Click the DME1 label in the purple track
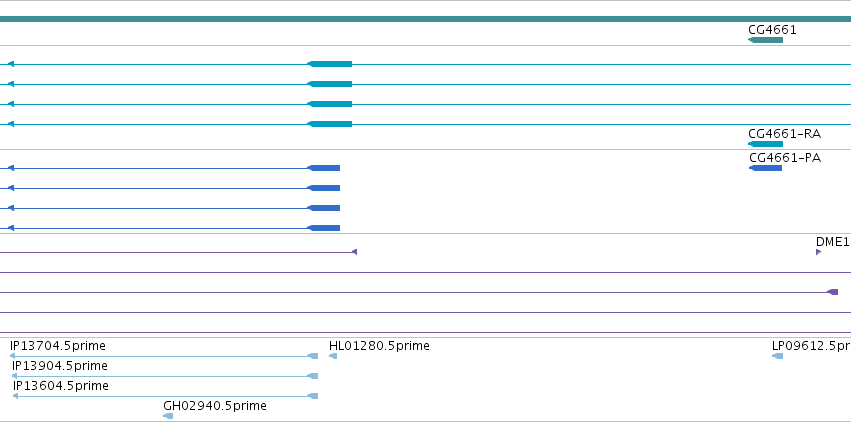851x422 pixels. pyautogui.click(x=833, y=242)
